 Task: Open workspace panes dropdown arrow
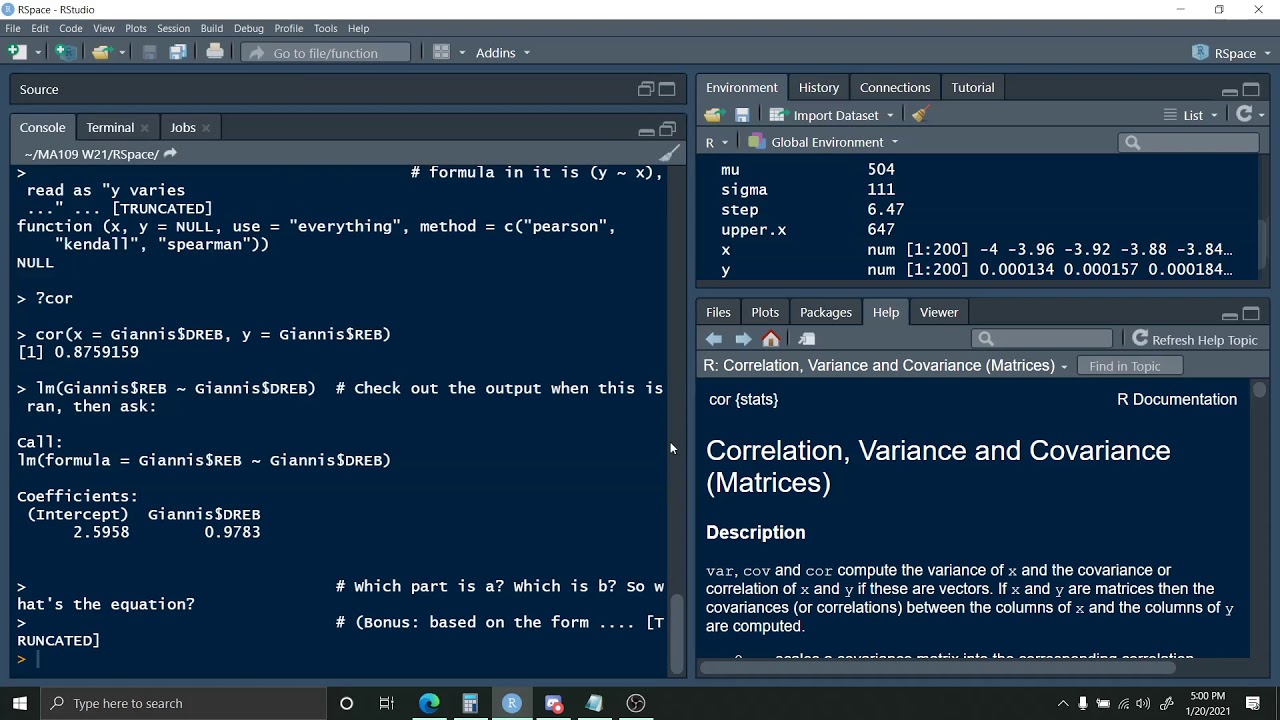pyautogui.click(x=462, y=53)
